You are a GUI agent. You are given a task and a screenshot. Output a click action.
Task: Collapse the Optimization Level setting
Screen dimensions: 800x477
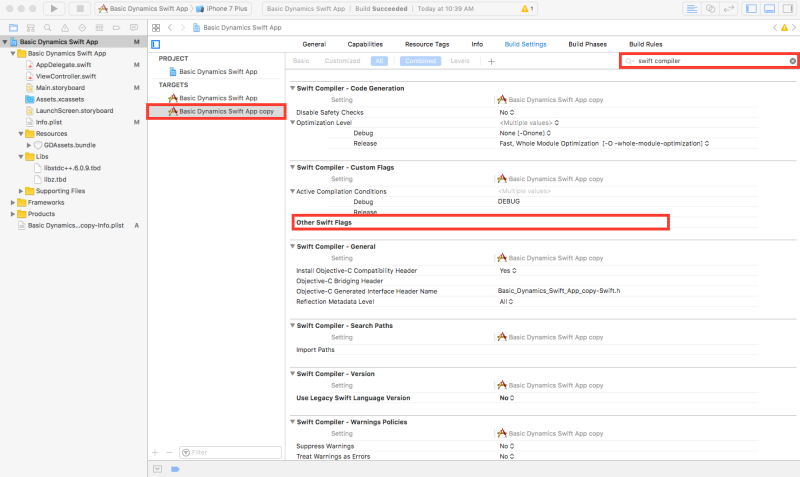[x=292, y=122]
